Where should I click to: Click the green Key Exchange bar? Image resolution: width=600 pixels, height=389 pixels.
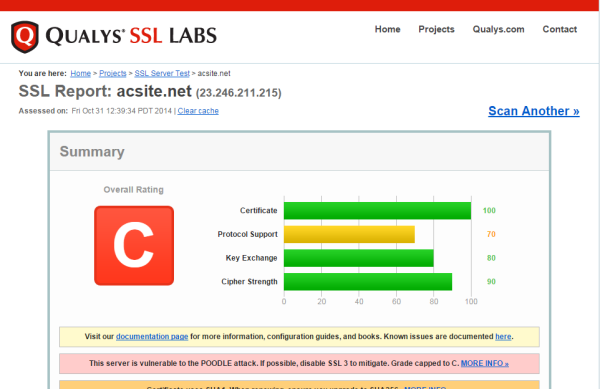click(359, 258)
